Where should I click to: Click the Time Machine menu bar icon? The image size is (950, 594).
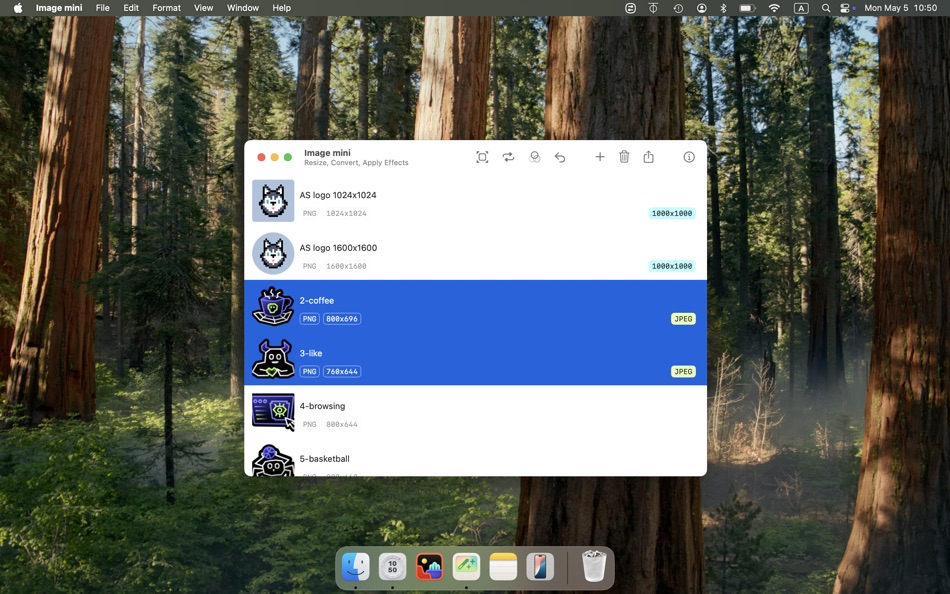[x=678, y=8]
